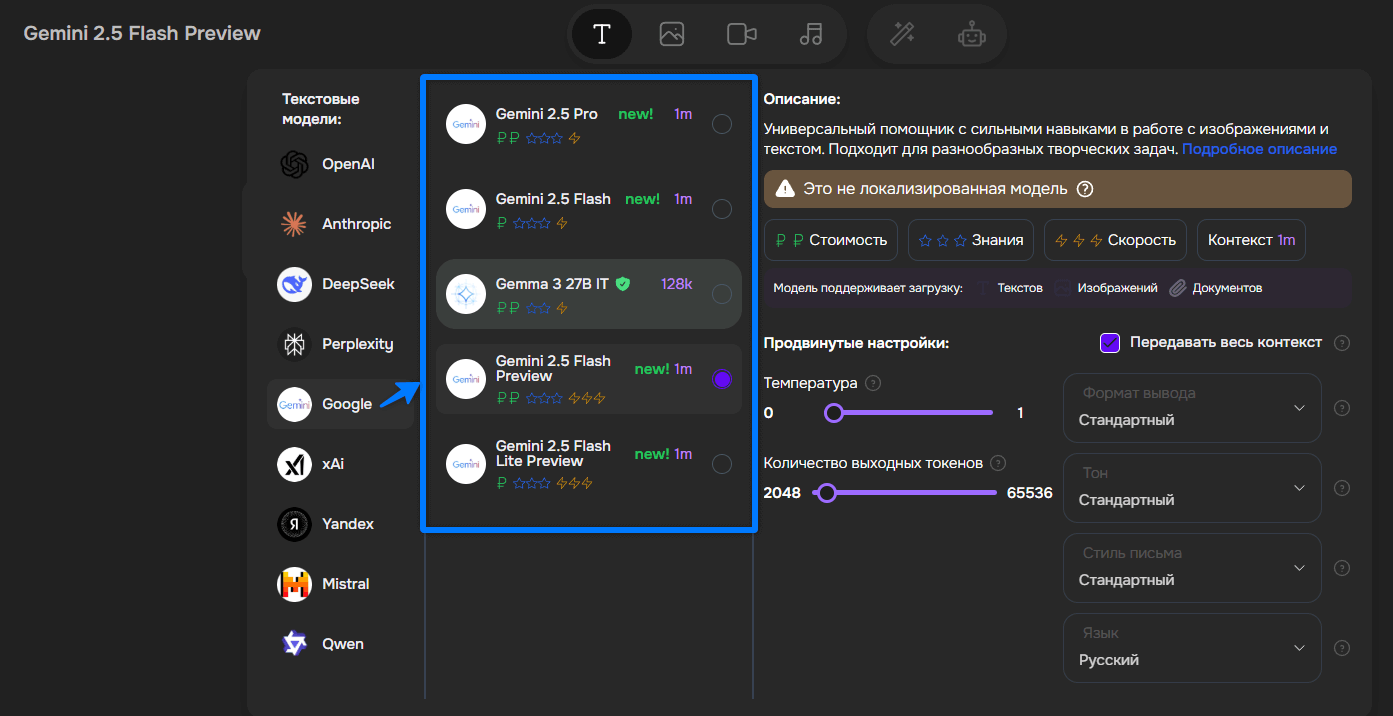Select the text mode T icon

601,34
